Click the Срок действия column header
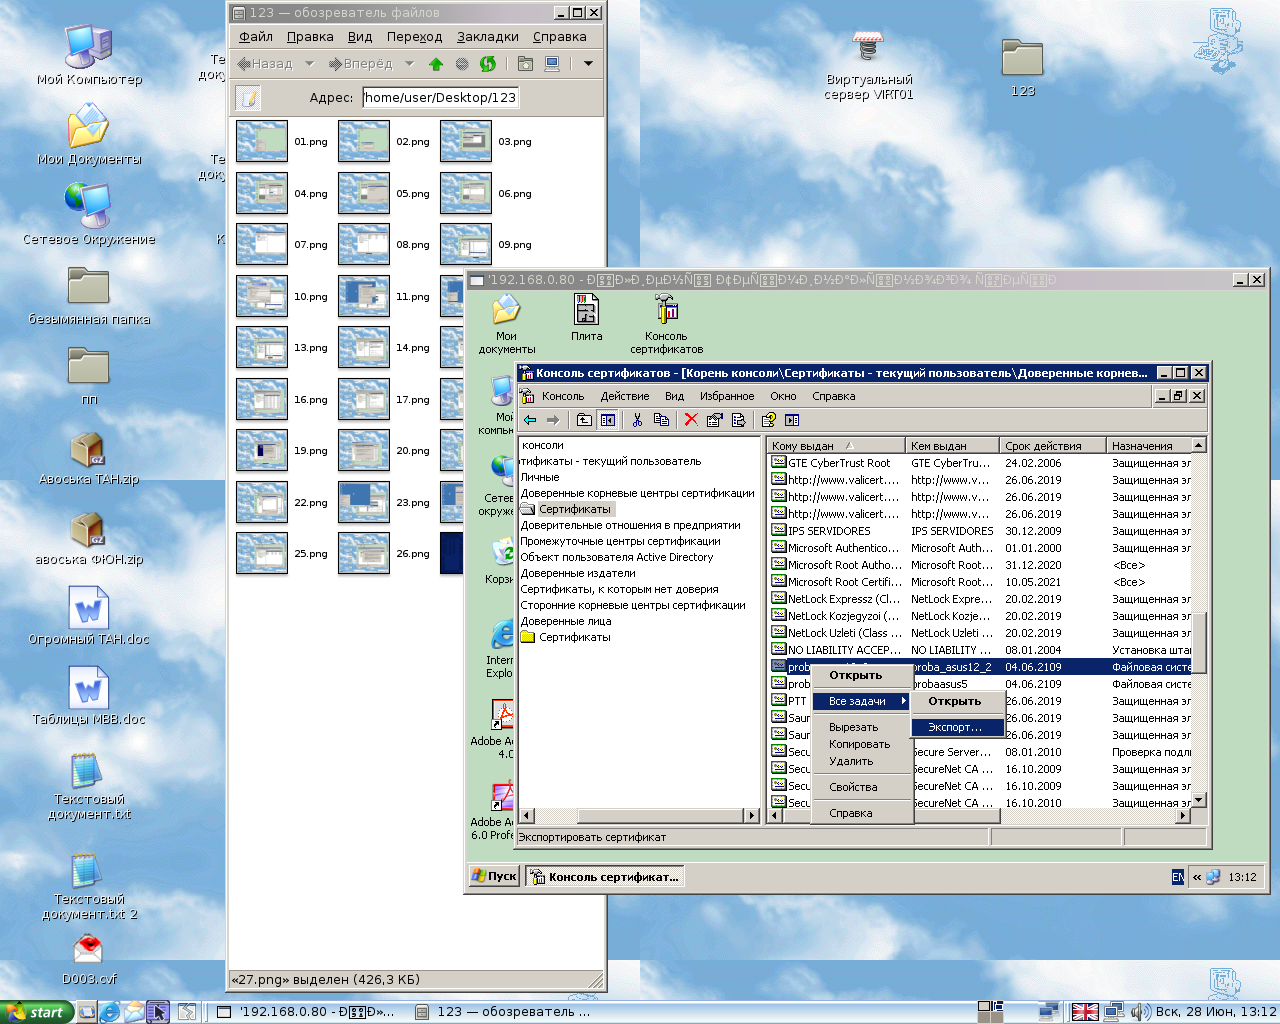The height and width of the screenshot is (1024, 1280). point(1050,446)
